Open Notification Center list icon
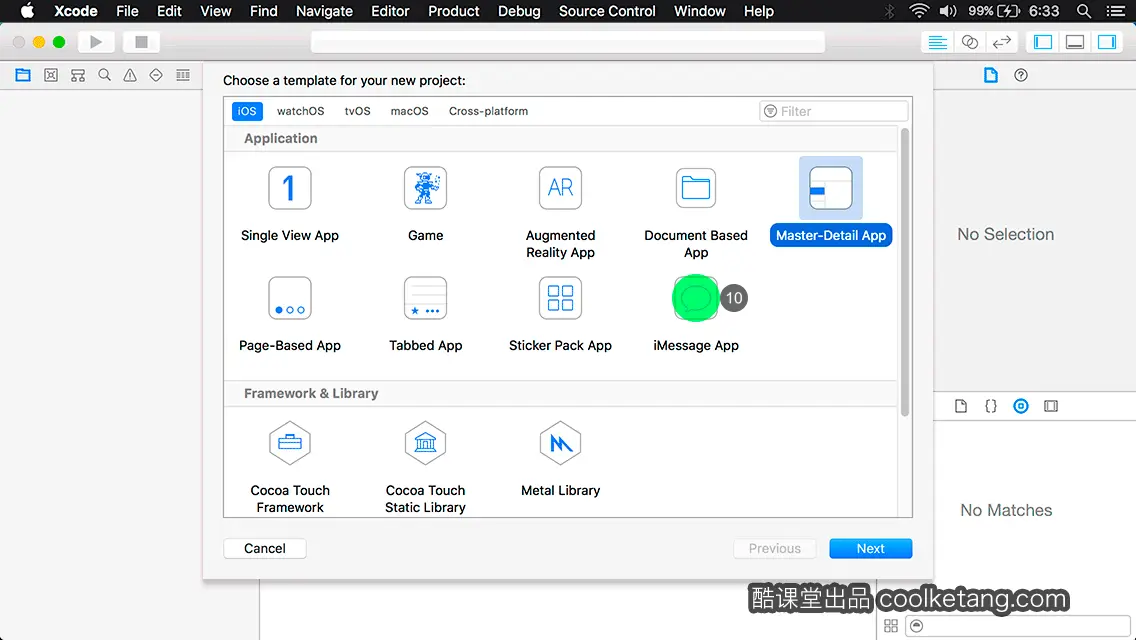 coord(1116,11)
